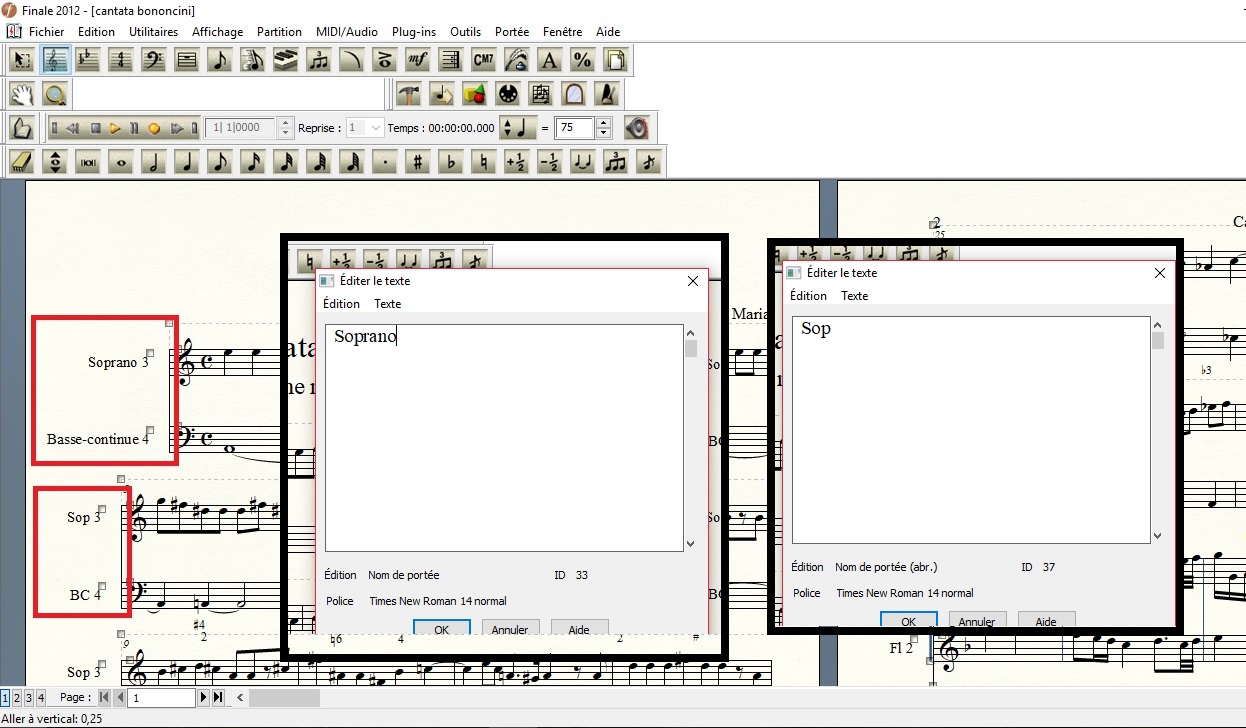Pick the Eraser in Simple Entry palette

[x=22, y=162]
